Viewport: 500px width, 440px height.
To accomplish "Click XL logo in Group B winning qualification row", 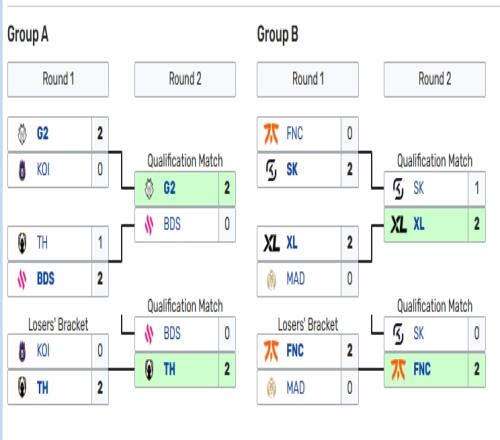I will click(x=398, y=224).
